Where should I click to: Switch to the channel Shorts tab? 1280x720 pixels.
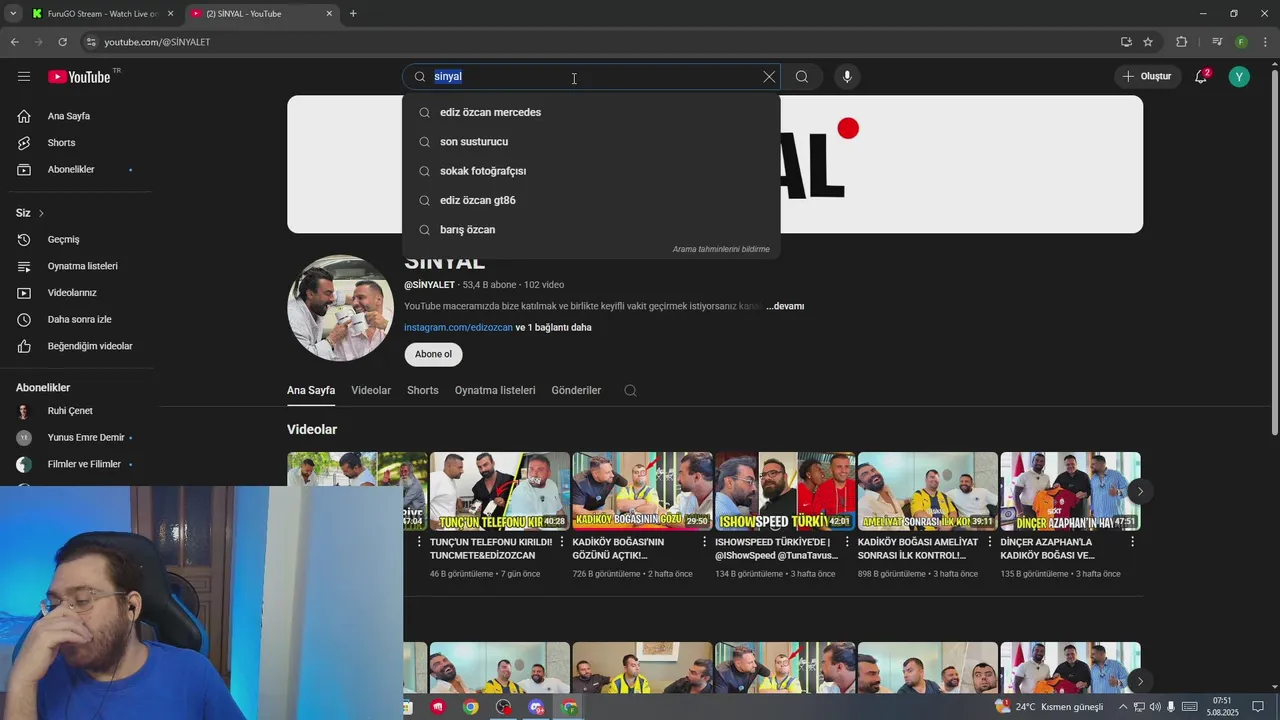(423, 390)
